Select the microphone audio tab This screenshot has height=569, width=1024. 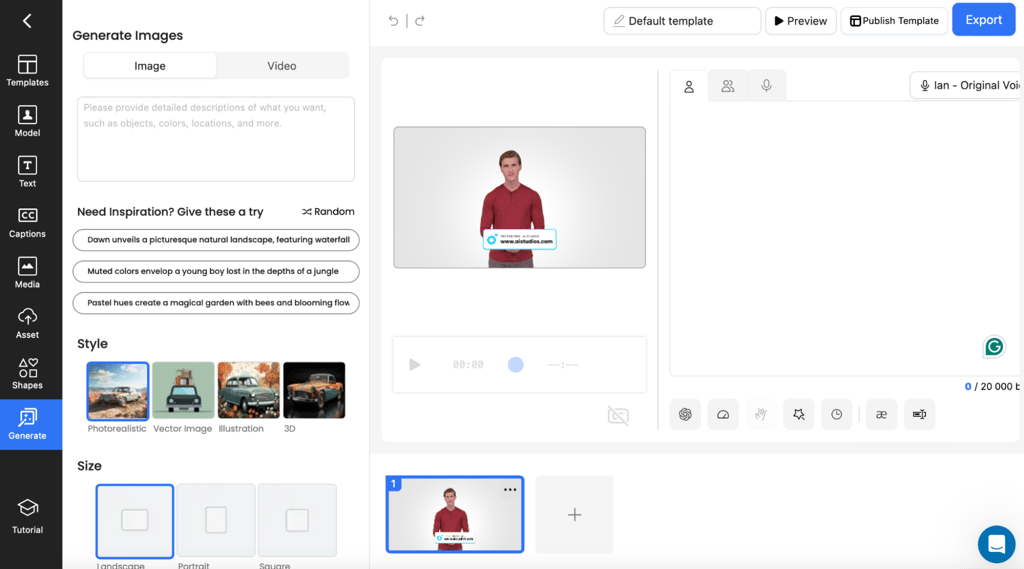(766, 86)
